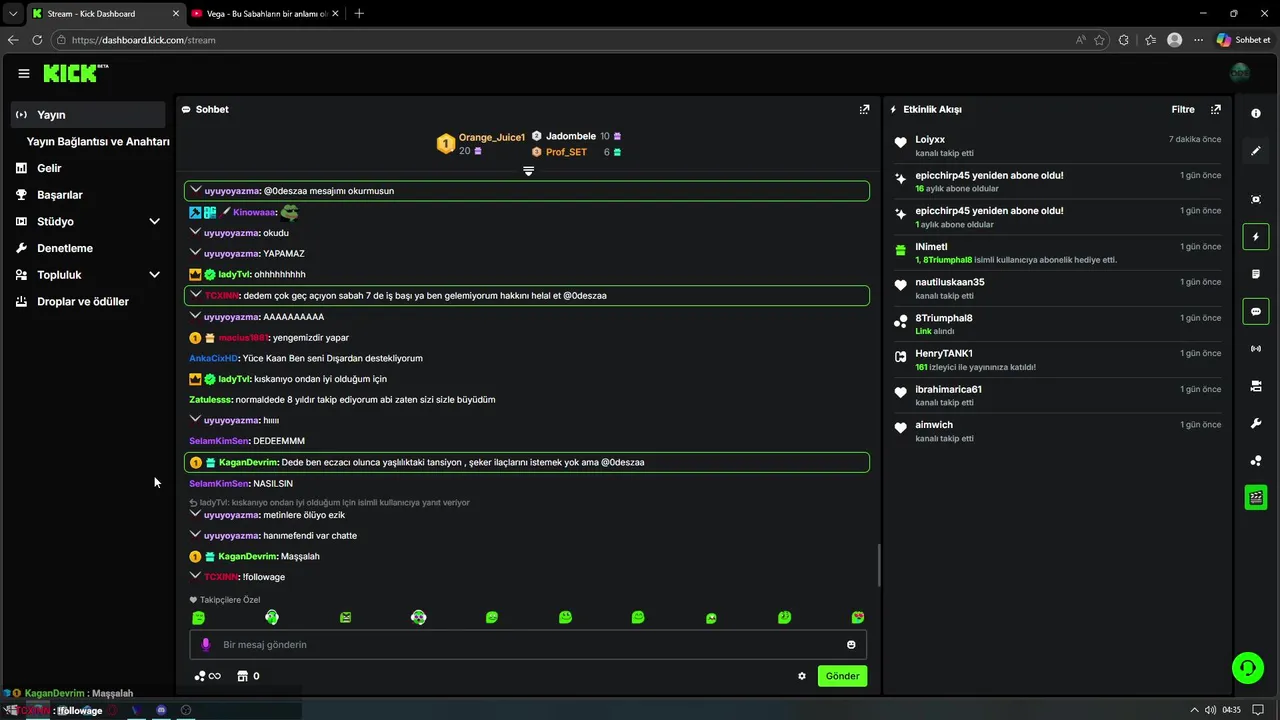The width and height of the screenshot is (1280, 720).
Task: Open the hamburger menu beside the Kick logo
Action: pos(24,73)
